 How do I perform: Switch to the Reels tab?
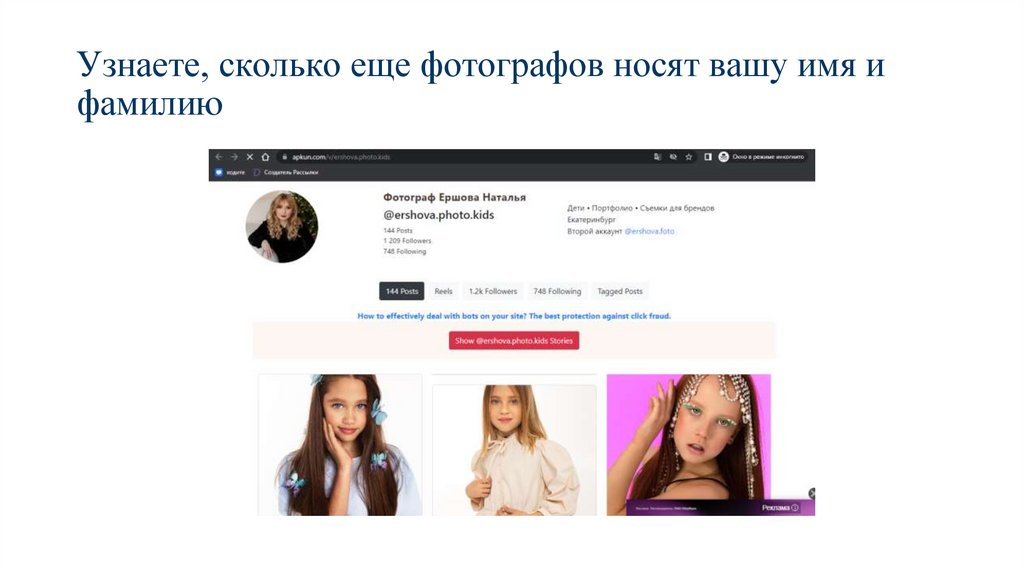coord(443,291)
